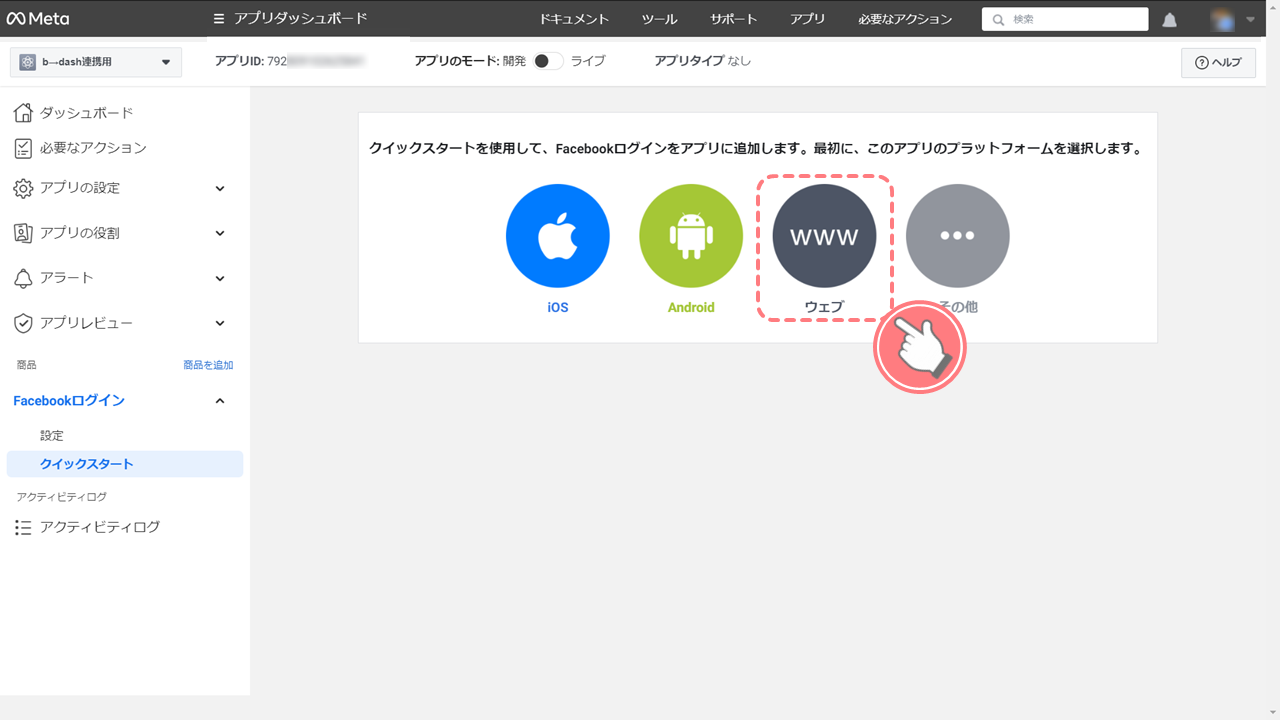Click the アプリの役割 icon

pos(23,233)
